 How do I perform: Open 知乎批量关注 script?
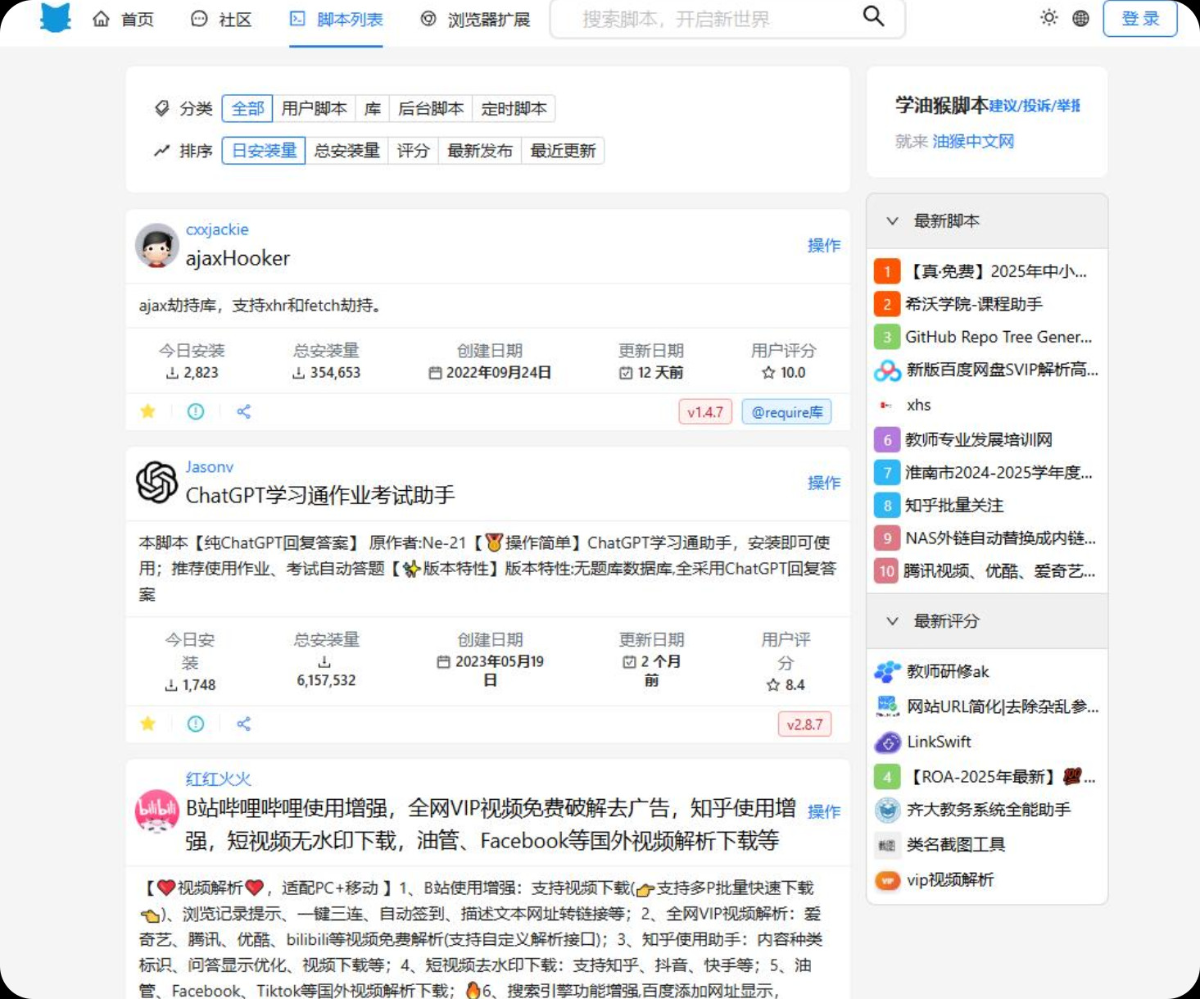[954, 505]
